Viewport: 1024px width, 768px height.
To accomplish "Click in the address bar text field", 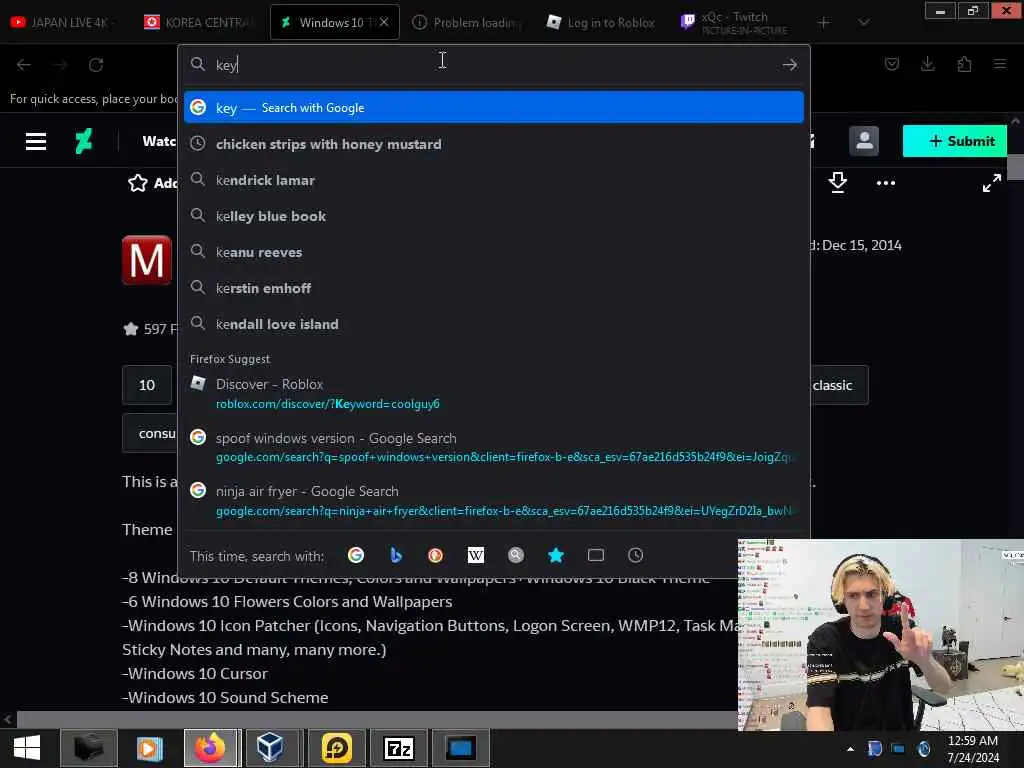I will (496, 65).
